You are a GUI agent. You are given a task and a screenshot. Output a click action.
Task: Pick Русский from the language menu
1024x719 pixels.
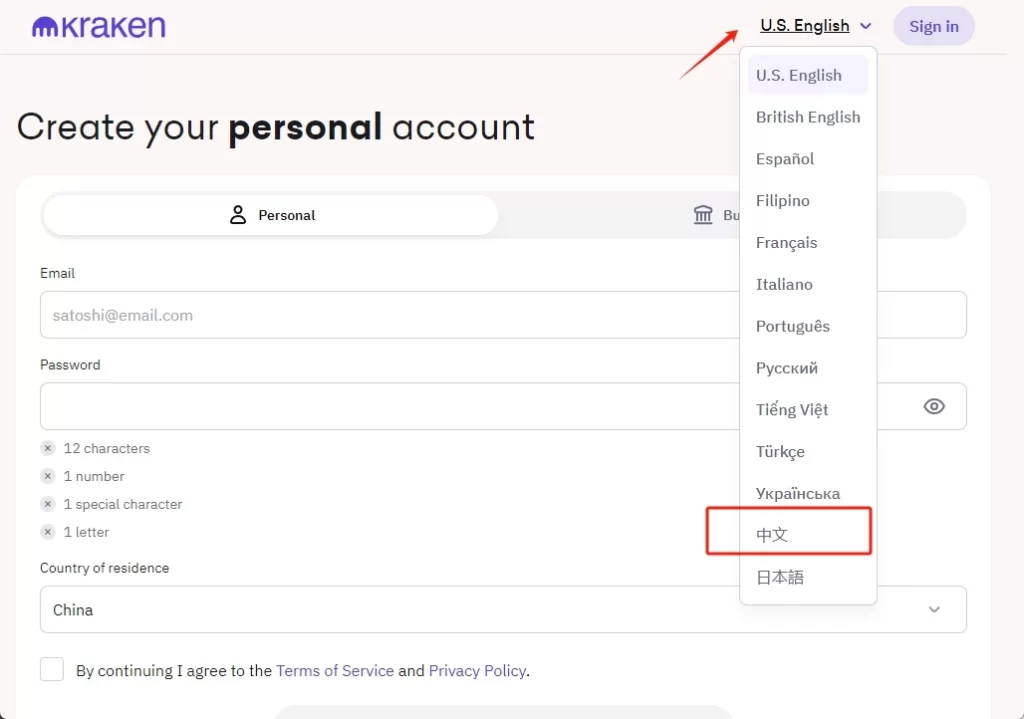(787, 368)
